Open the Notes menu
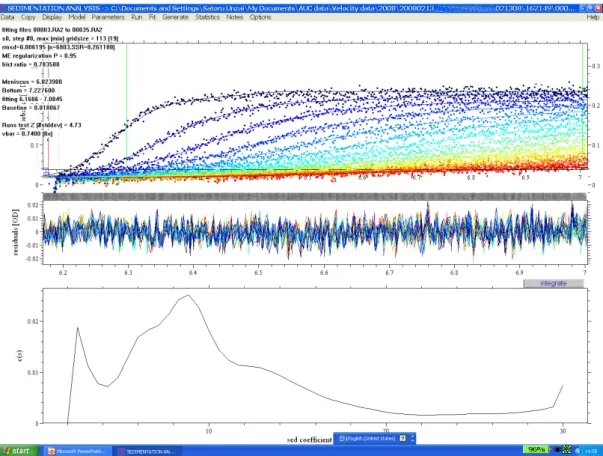Screen dimensions: 603x456 click(x=235, y=17)
